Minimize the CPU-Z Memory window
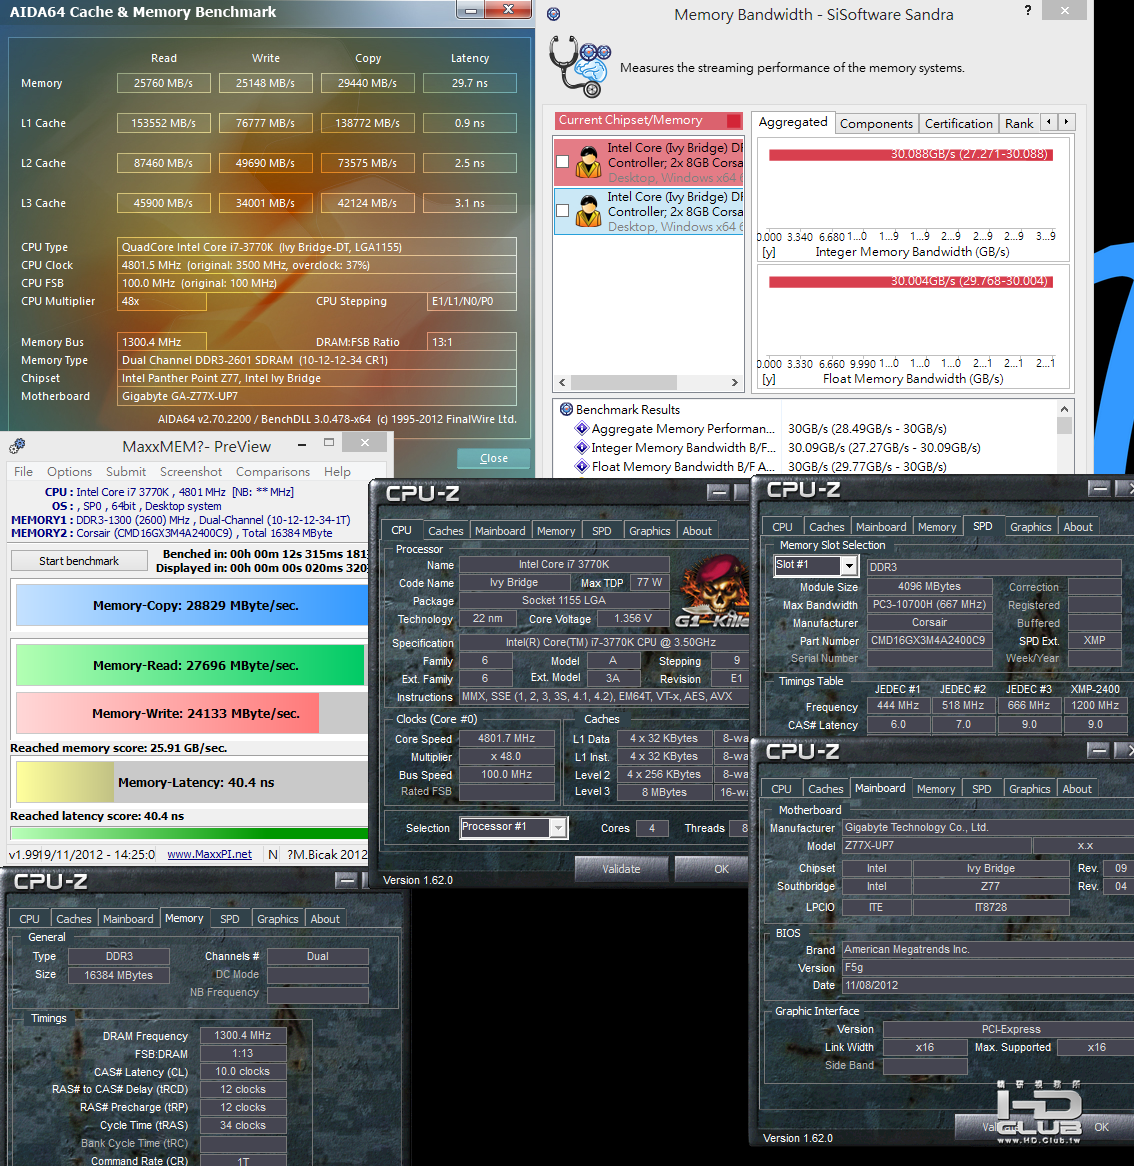Image resolution: width=1134 pixels, height=1166 pixels. [346, 880]
